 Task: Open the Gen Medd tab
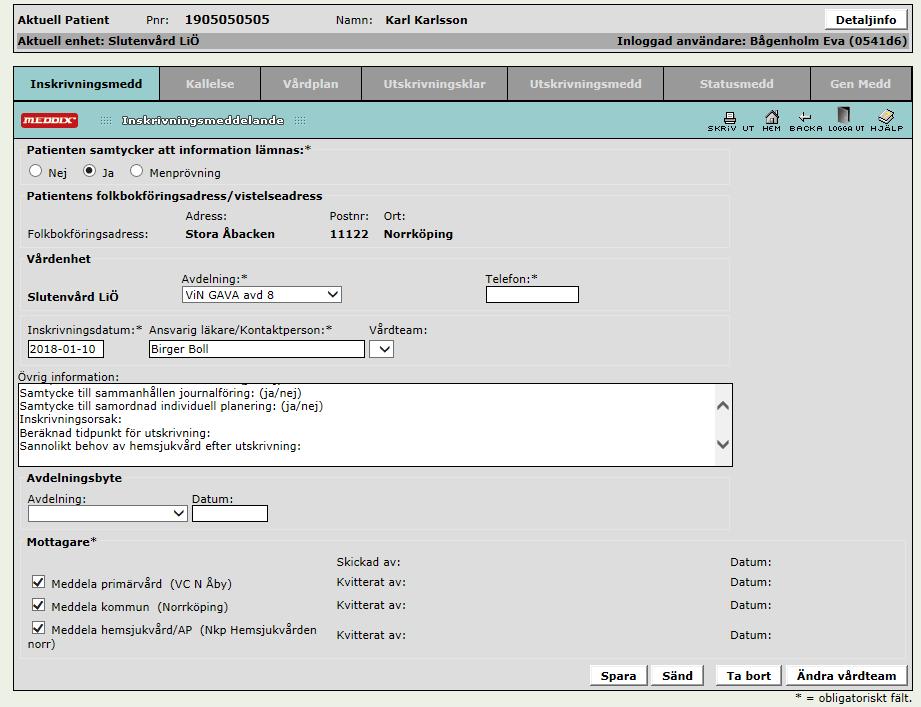click(861, 84)
